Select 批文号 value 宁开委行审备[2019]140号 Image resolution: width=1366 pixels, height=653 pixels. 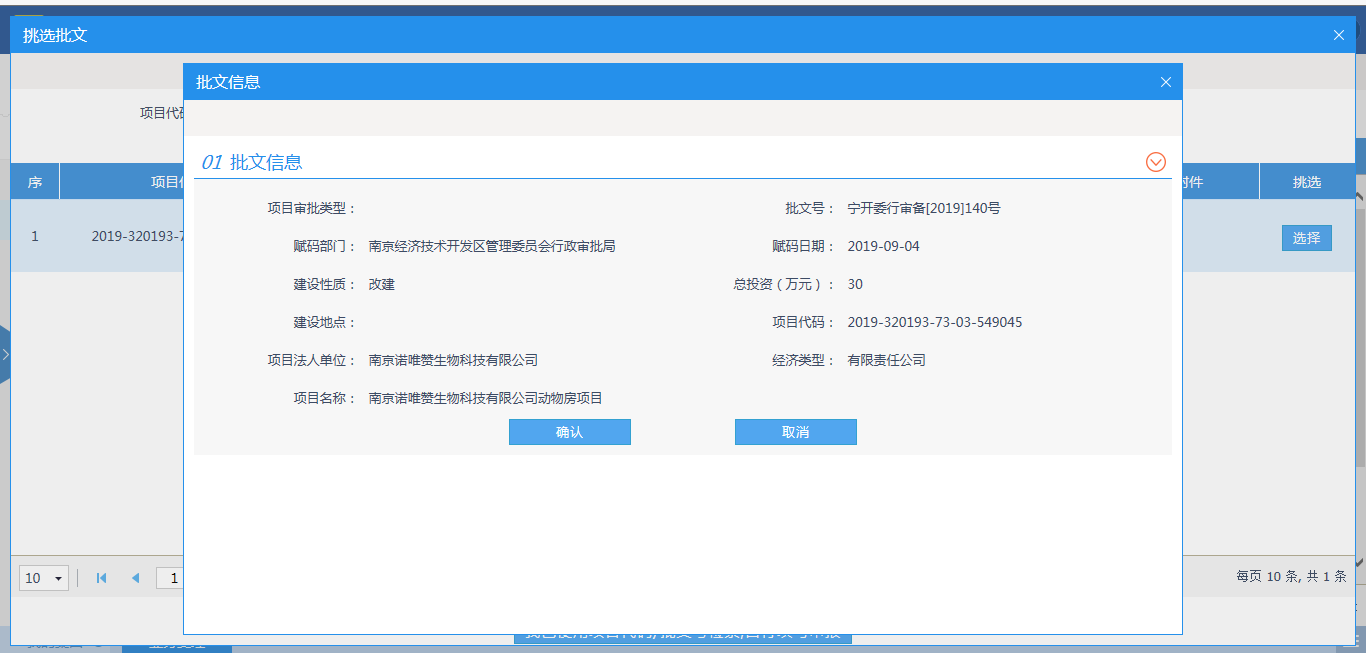pos(924,209)
